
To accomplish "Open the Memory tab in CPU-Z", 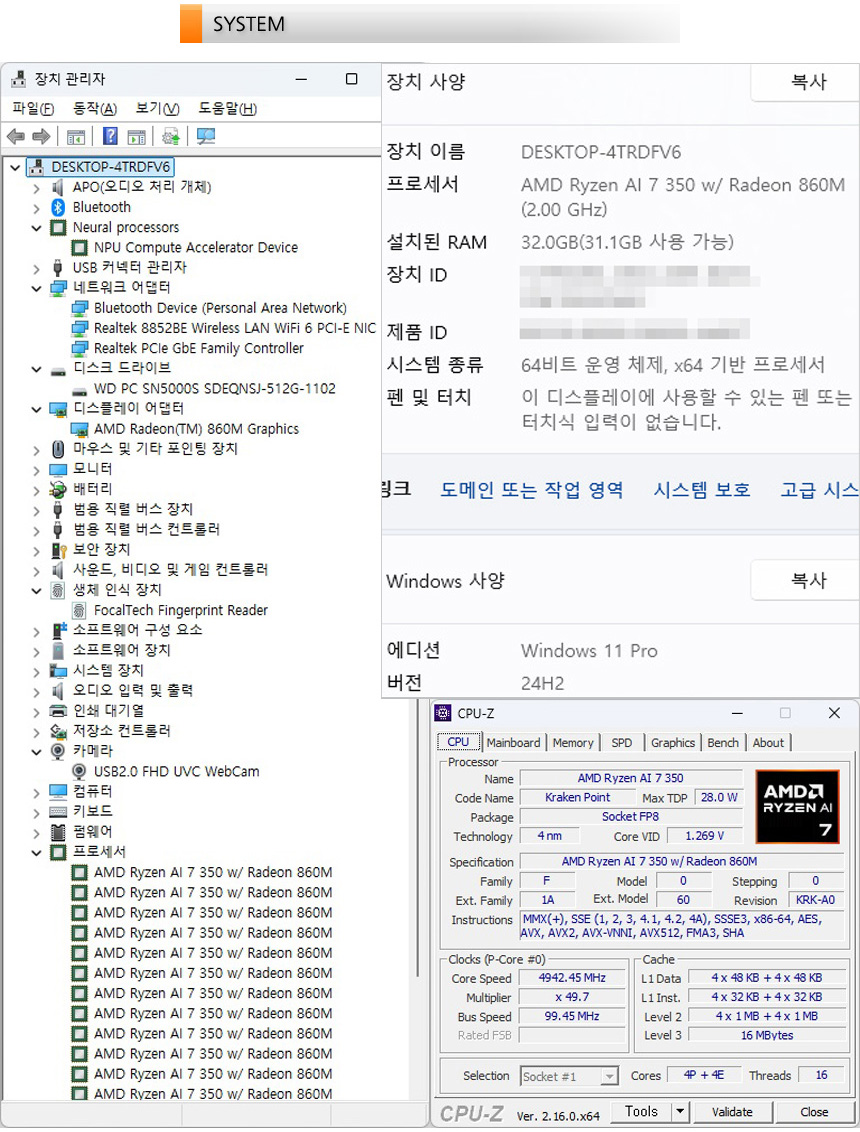I will click(573, 743).
